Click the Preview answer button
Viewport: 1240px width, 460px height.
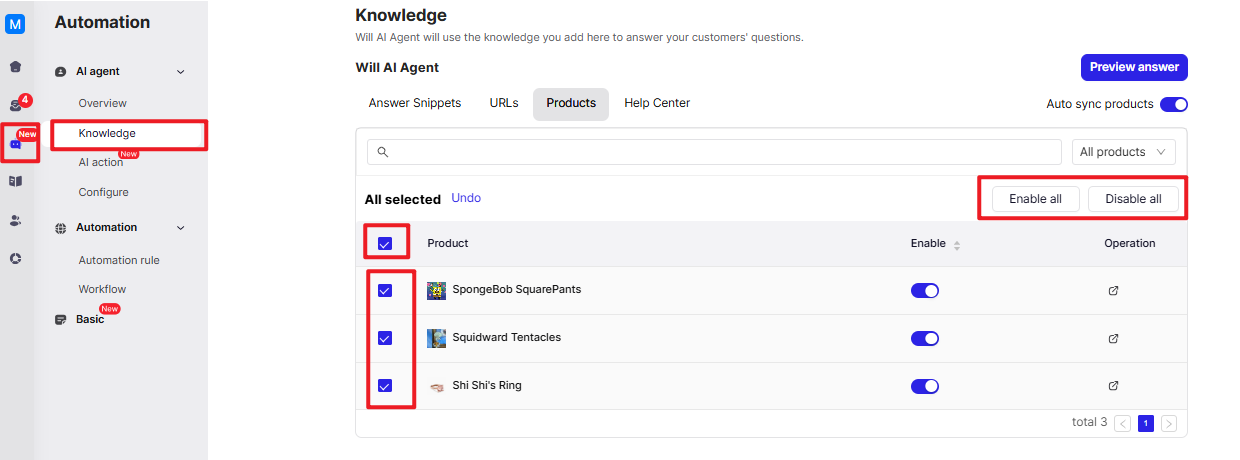coord(1134,67)
